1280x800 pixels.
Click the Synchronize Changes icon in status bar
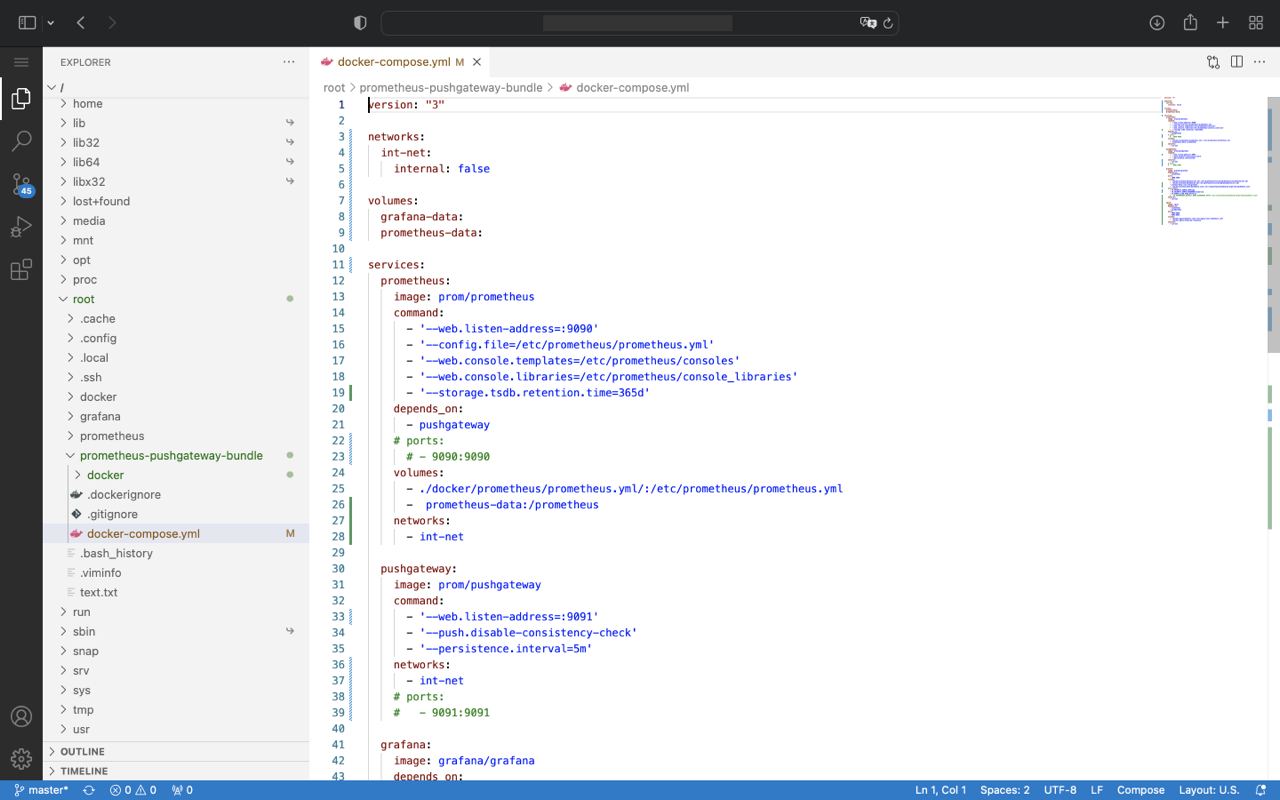click(x=89, y=790)
